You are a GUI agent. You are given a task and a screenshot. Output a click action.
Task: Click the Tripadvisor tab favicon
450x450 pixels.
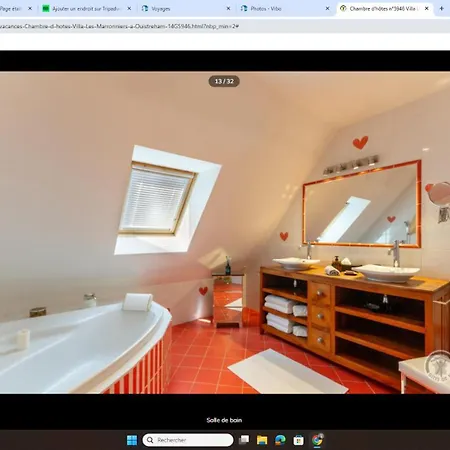tap(46, 9)
